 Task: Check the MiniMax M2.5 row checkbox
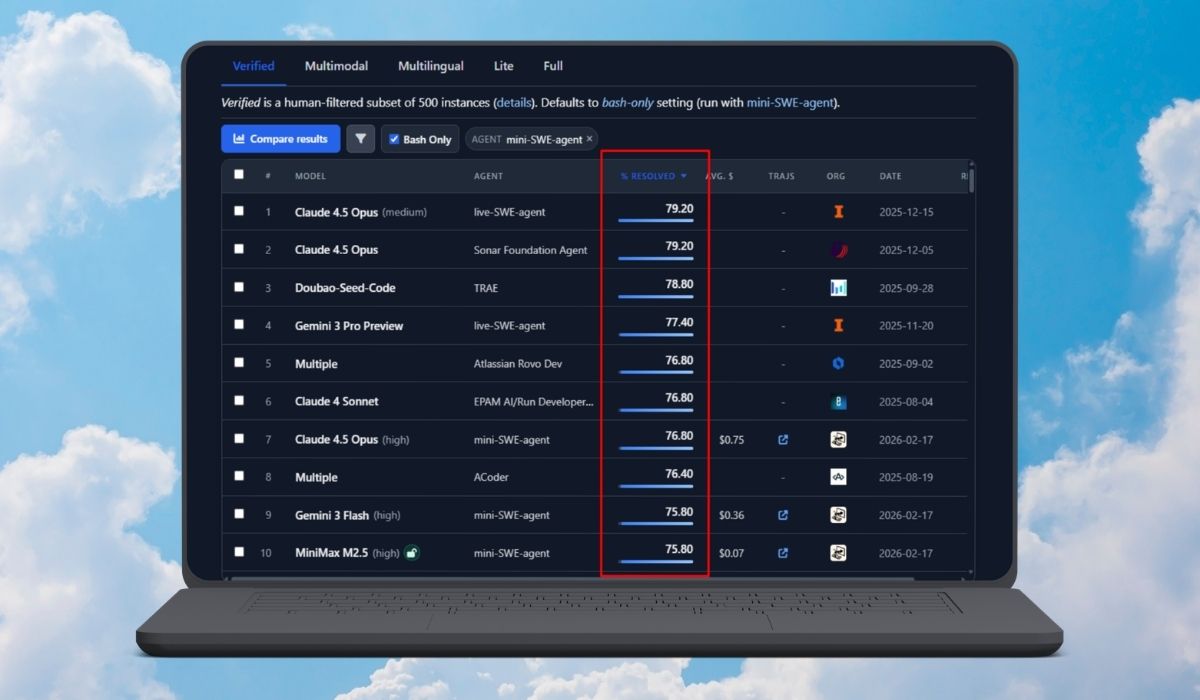pos(238,552)
